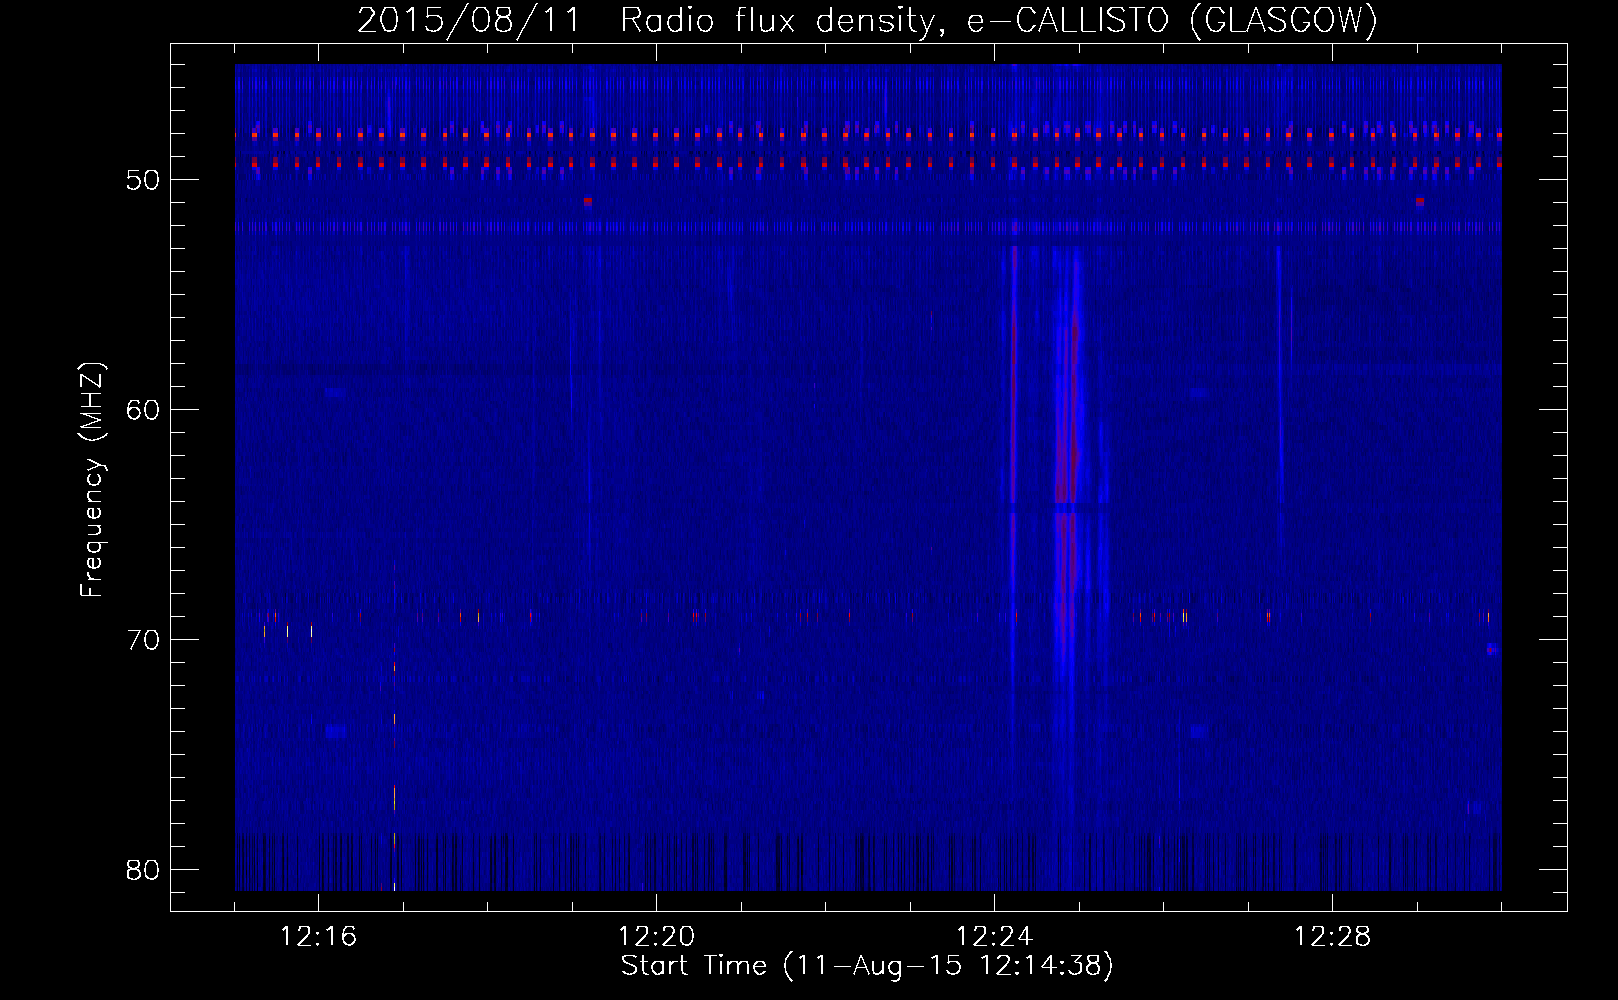The width and height of the screenshot is (1618, 1000).
Task: Select the 70 frequency tick label
Action: tap(143, 640)
